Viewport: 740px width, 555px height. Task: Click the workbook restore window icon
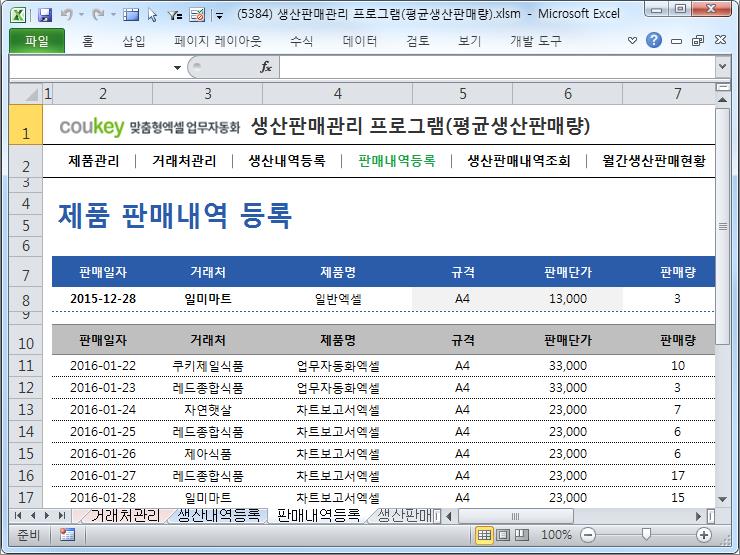point(698,41)
